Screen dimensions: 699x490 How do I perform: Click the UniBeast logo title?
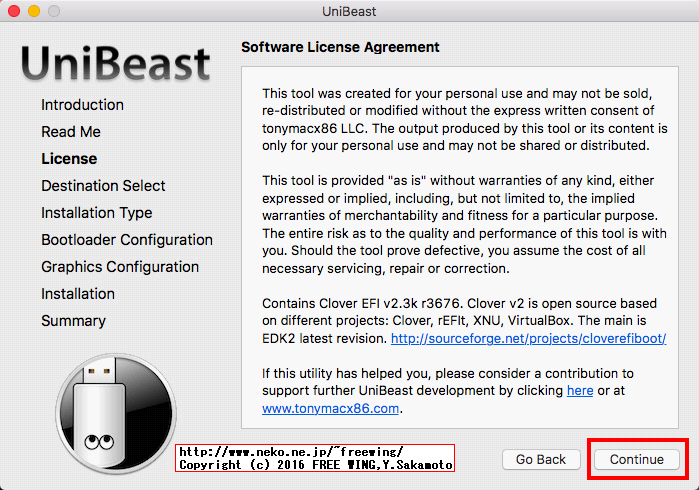coord(115,63)
